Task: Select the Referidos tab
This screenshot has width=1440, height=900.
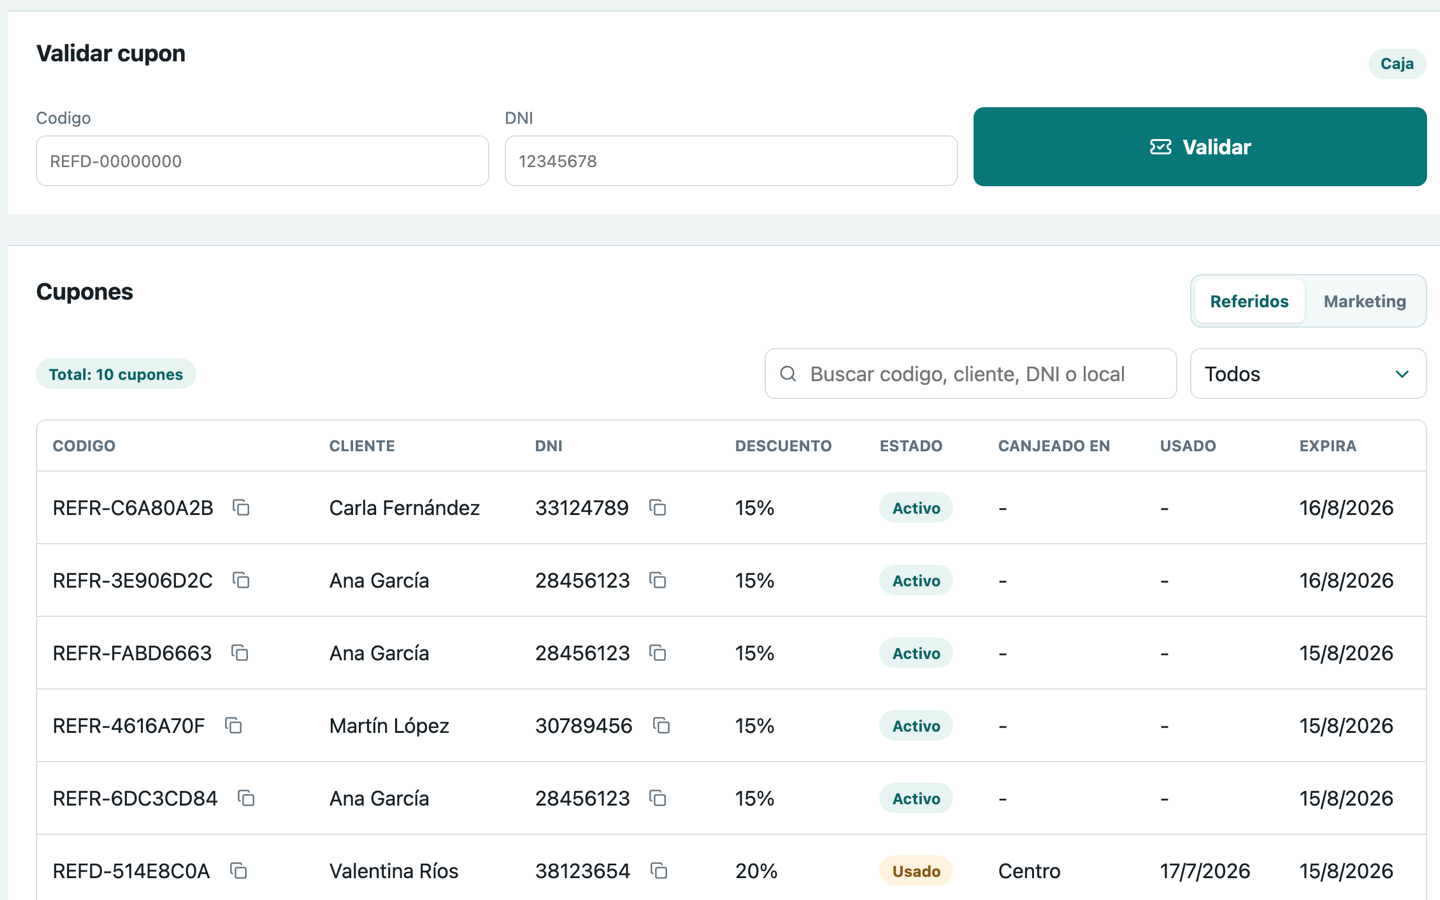Action: coord(1249,301)
